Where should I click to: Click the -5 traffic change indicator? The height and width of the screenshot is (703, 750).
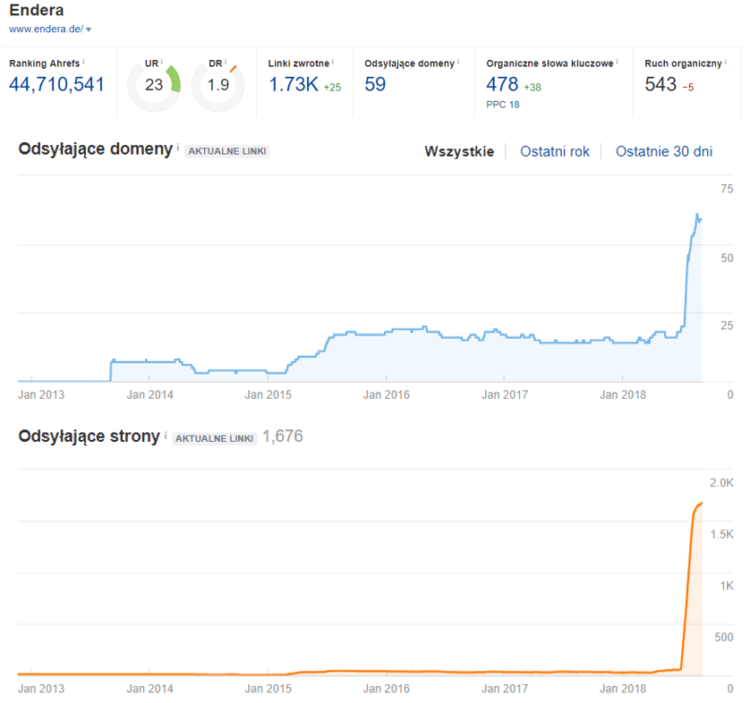tap(688, 88)
